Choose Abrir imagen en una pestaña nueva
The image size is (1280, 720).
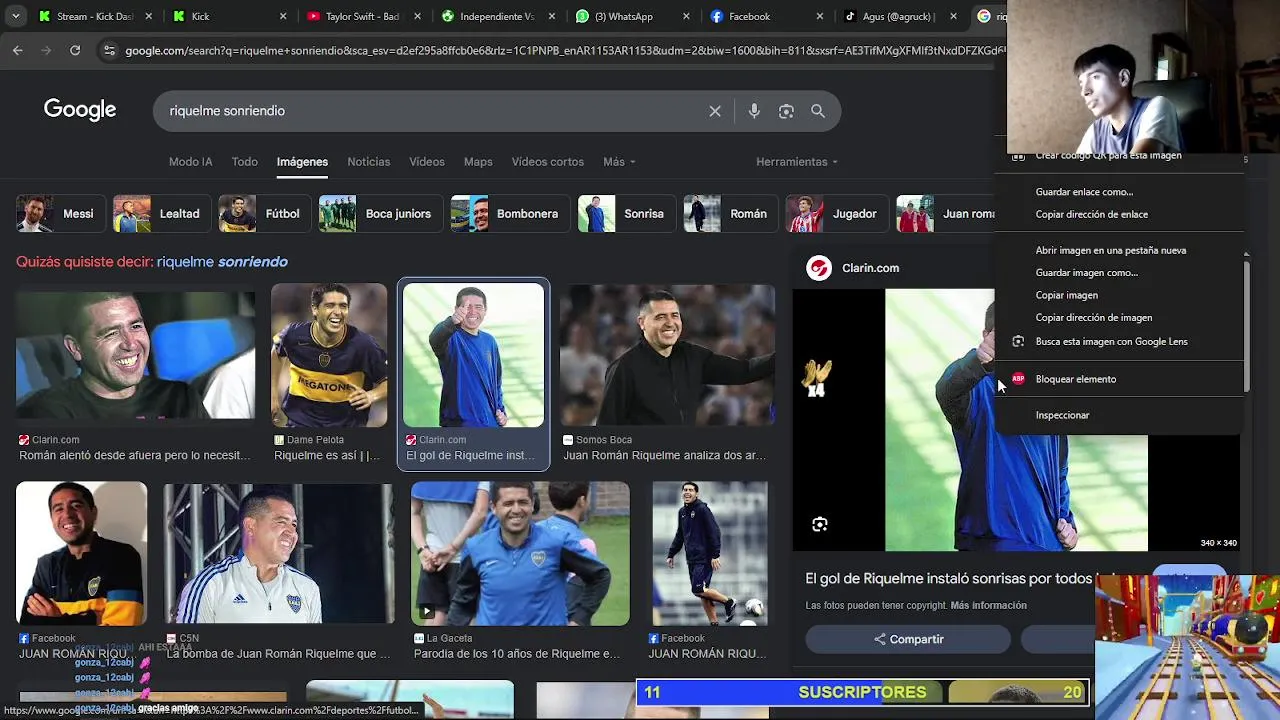click(x=1110, y=250)
